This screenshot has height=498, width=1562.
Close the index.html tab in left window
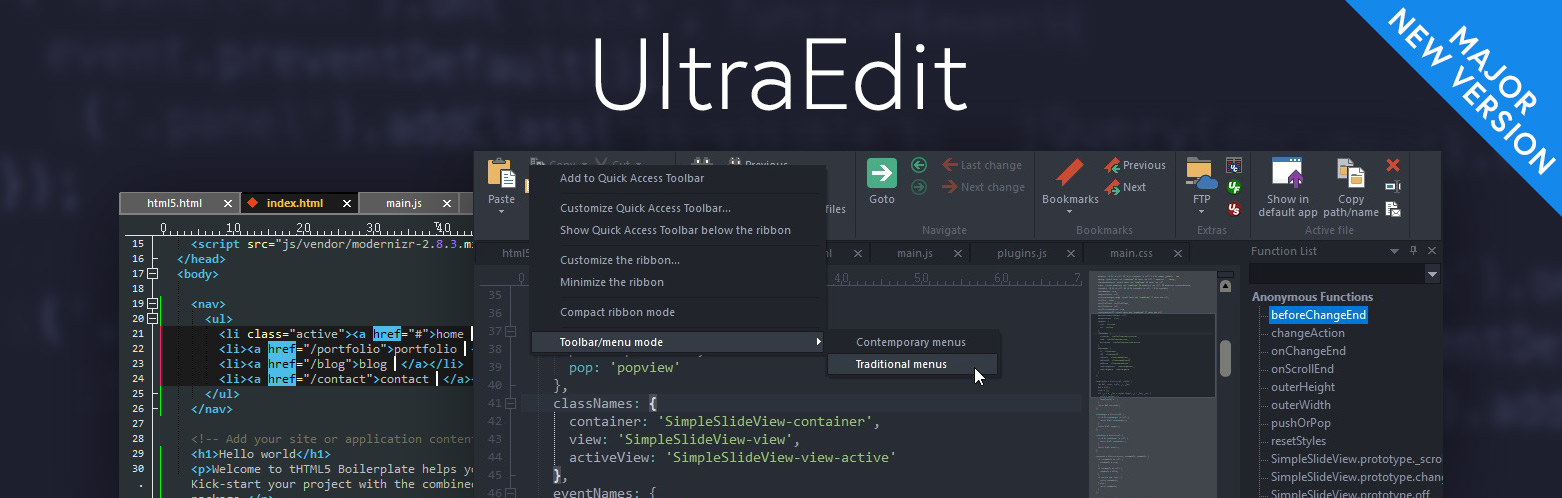346,203
